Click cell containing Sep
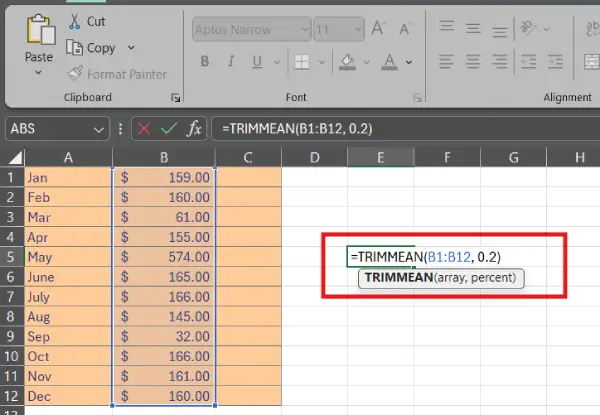The width and height of the screenshot is (600, 415). click(68, 336)
